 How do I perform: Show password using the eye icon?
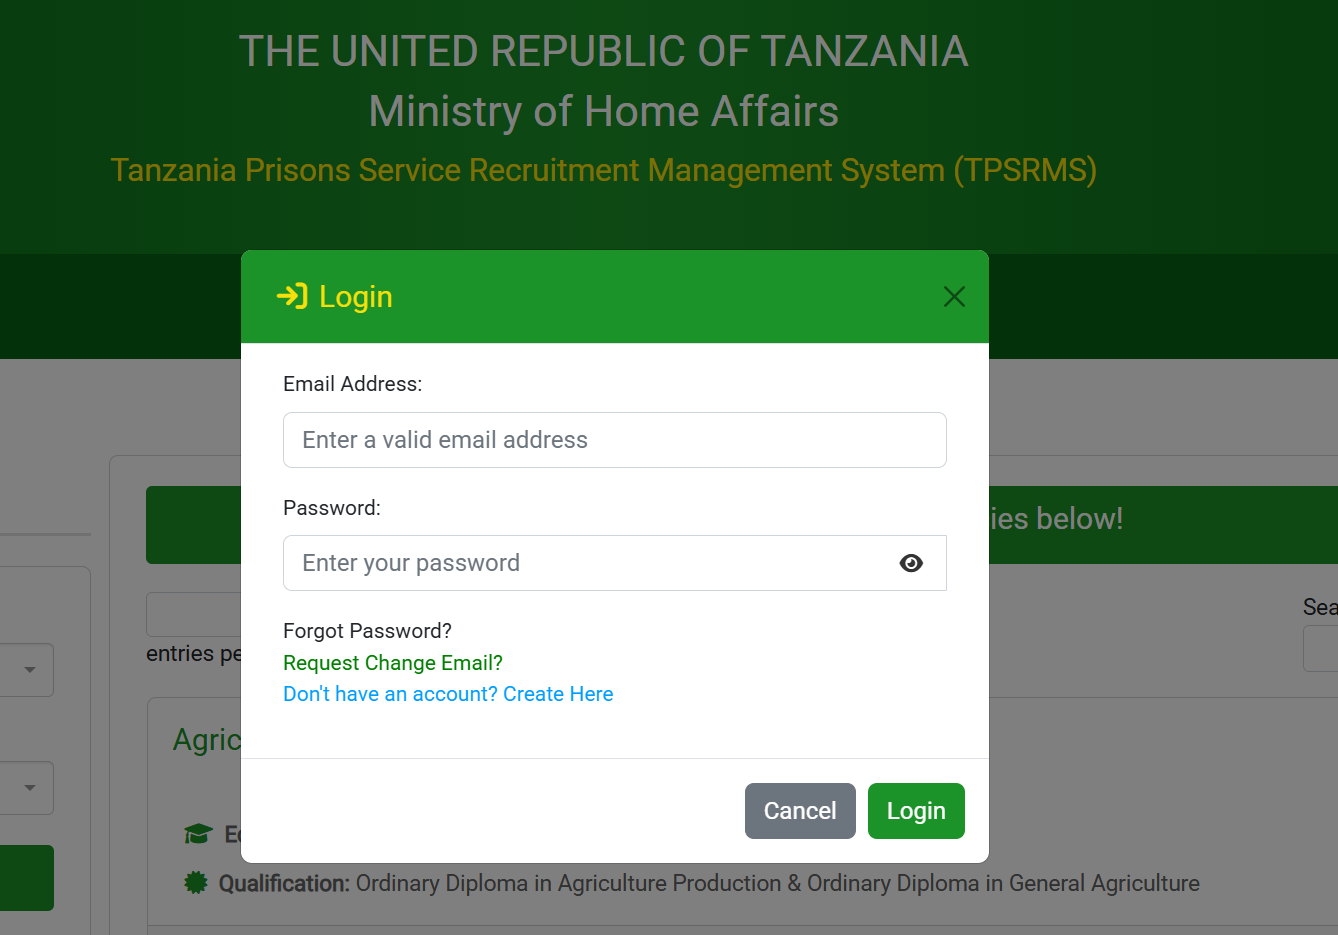[911, 563]
